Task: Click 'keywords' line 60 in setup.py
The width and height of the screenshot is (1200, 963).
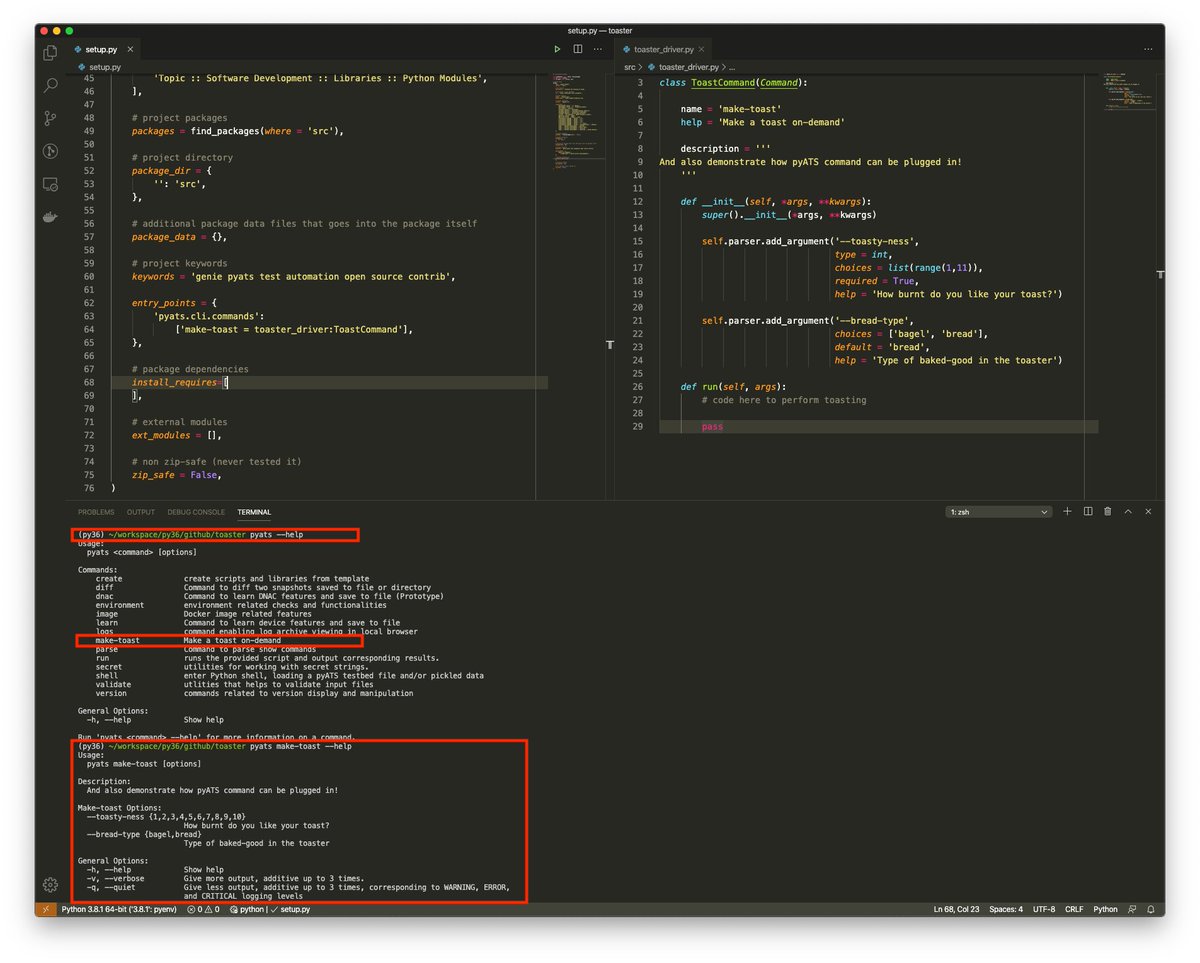Action: point(294,276)
